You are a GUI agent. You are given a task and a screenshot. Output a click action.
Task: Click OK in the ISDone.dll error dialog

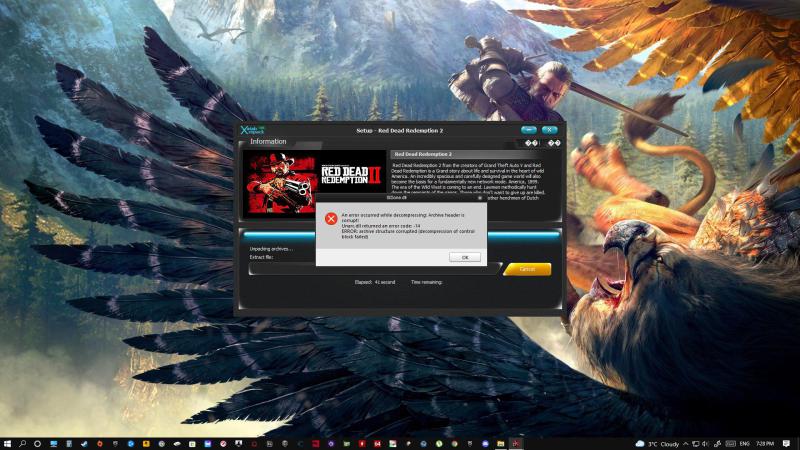(x=465, y=257)
